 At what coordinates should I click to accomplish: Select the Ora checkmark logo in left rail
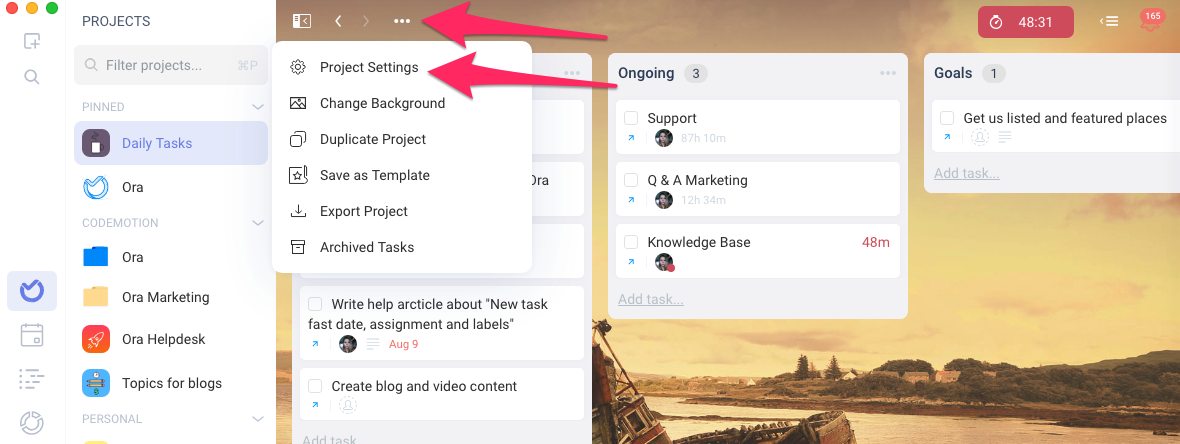(x=32, y=291)
